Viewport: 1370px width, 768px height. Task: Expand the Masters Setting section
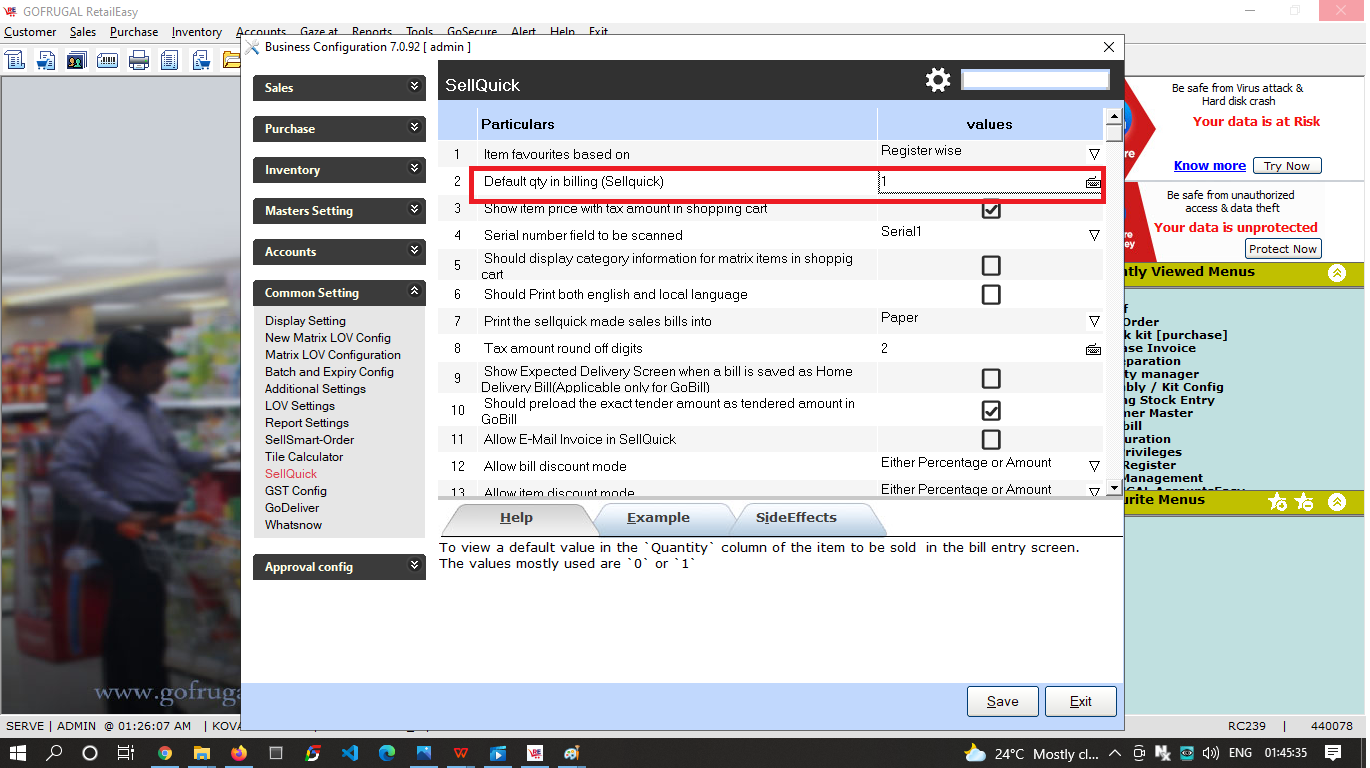[x=339, y=211]
